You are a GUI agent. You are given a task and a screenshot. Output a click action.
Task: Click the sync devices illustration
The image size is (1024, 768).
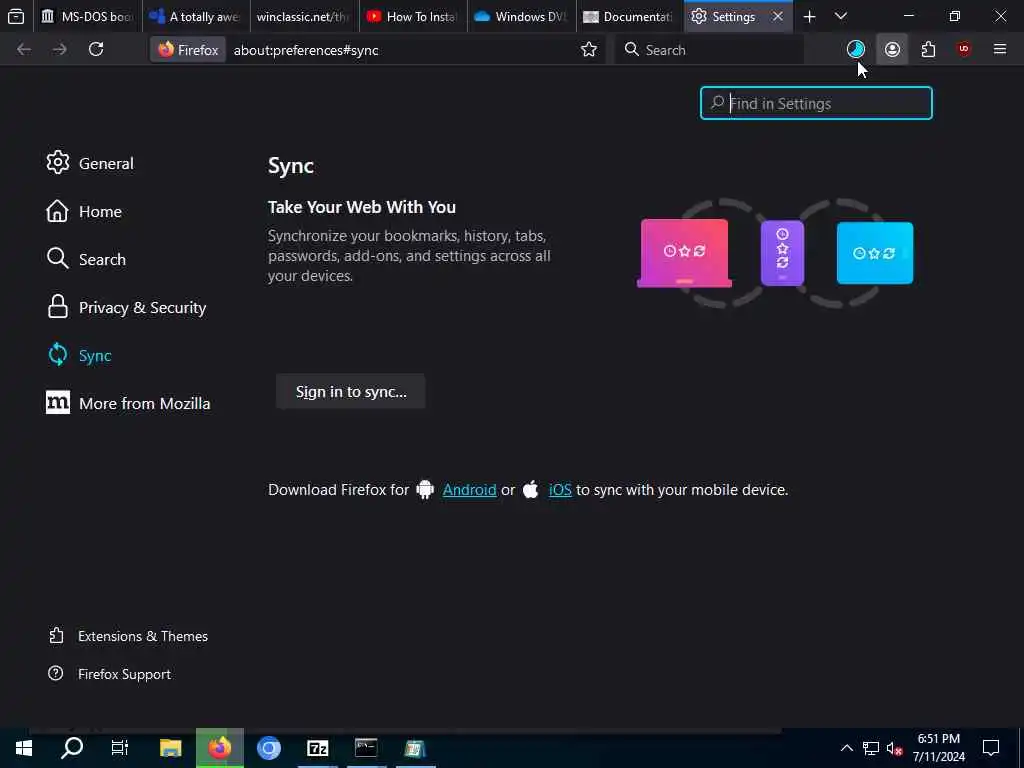click(x=775, y=253)
